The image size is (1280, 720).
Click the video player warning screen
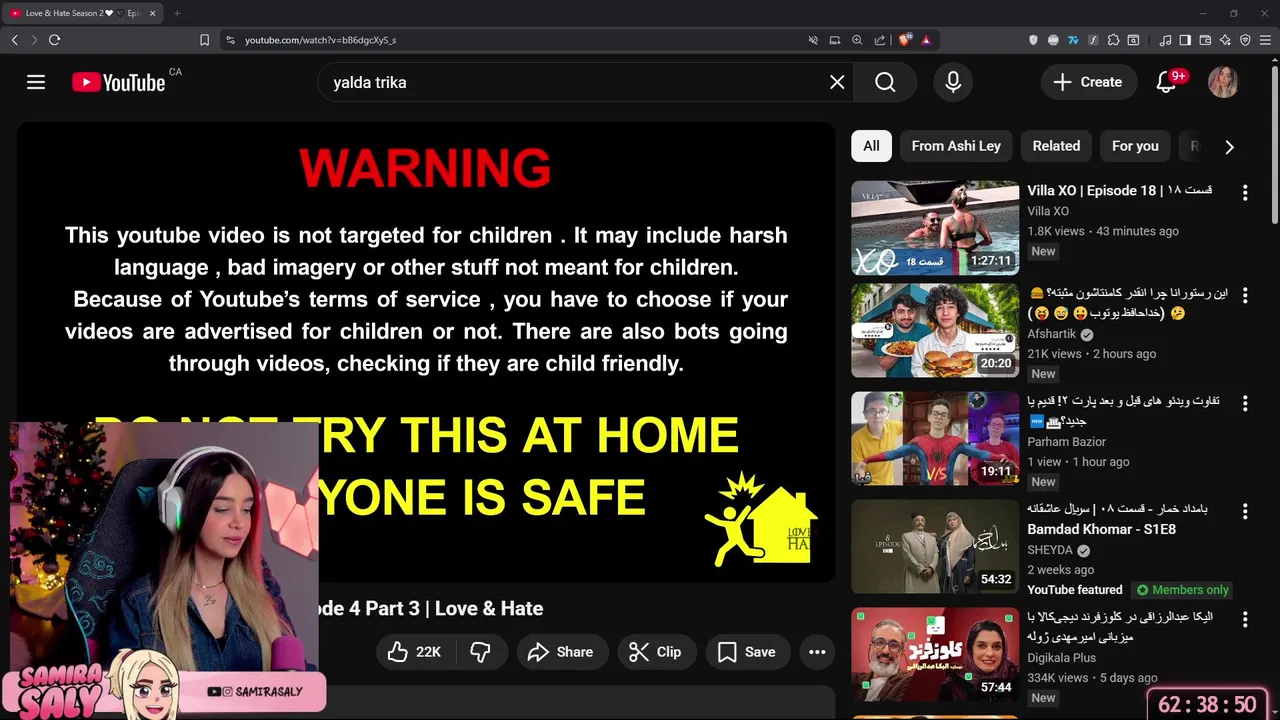click(426, 352)
